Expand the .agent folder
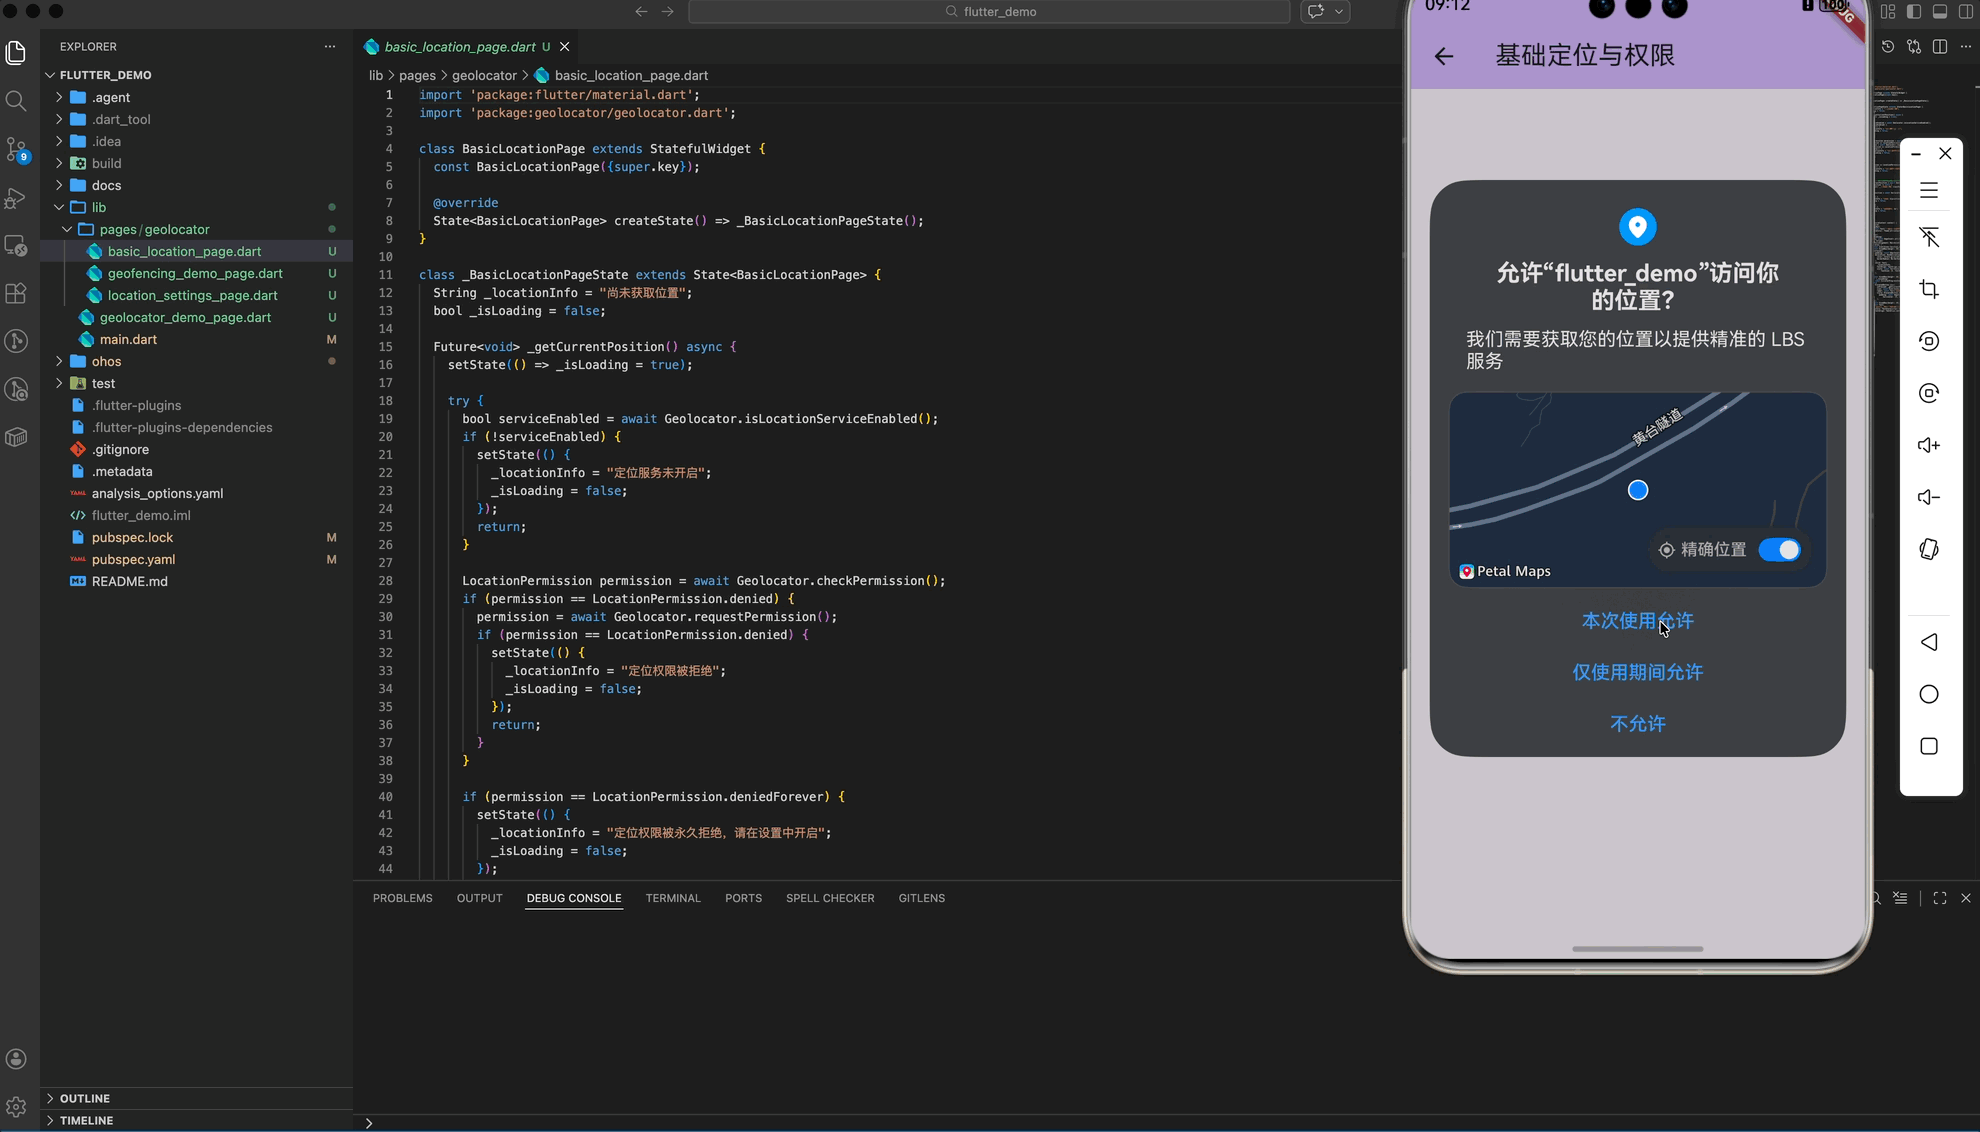 (59, 97)
